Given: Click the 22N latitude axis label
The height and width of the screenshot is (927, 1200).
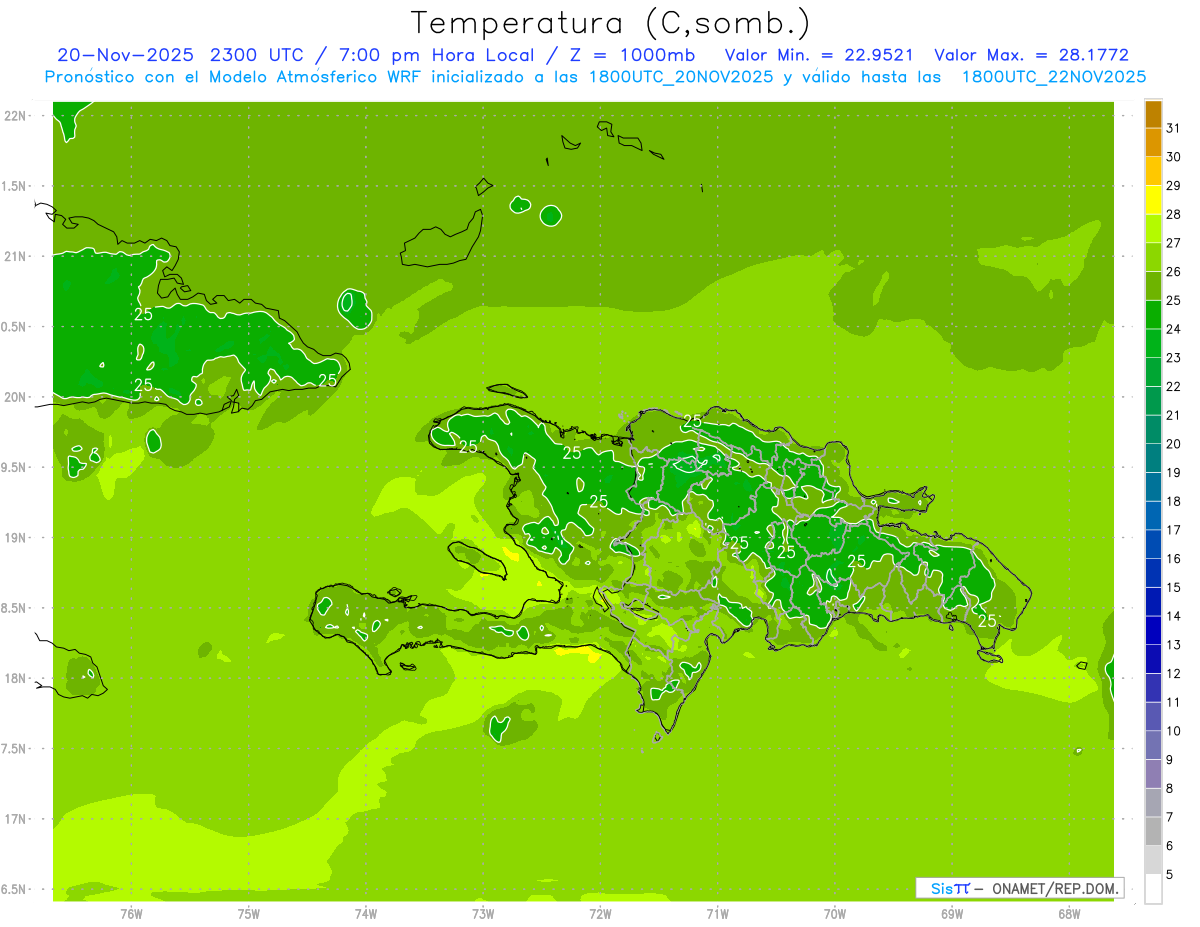Looking at the screenshot, I should (16, 116).
